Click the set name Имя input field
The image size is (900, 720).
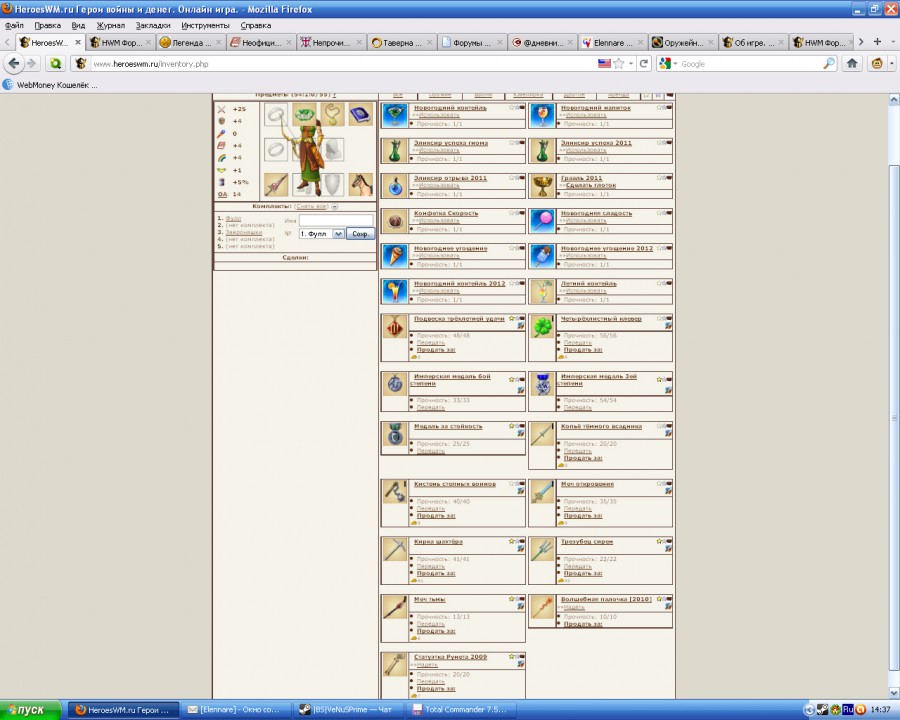pyautogui.click(x=336, y=220)
